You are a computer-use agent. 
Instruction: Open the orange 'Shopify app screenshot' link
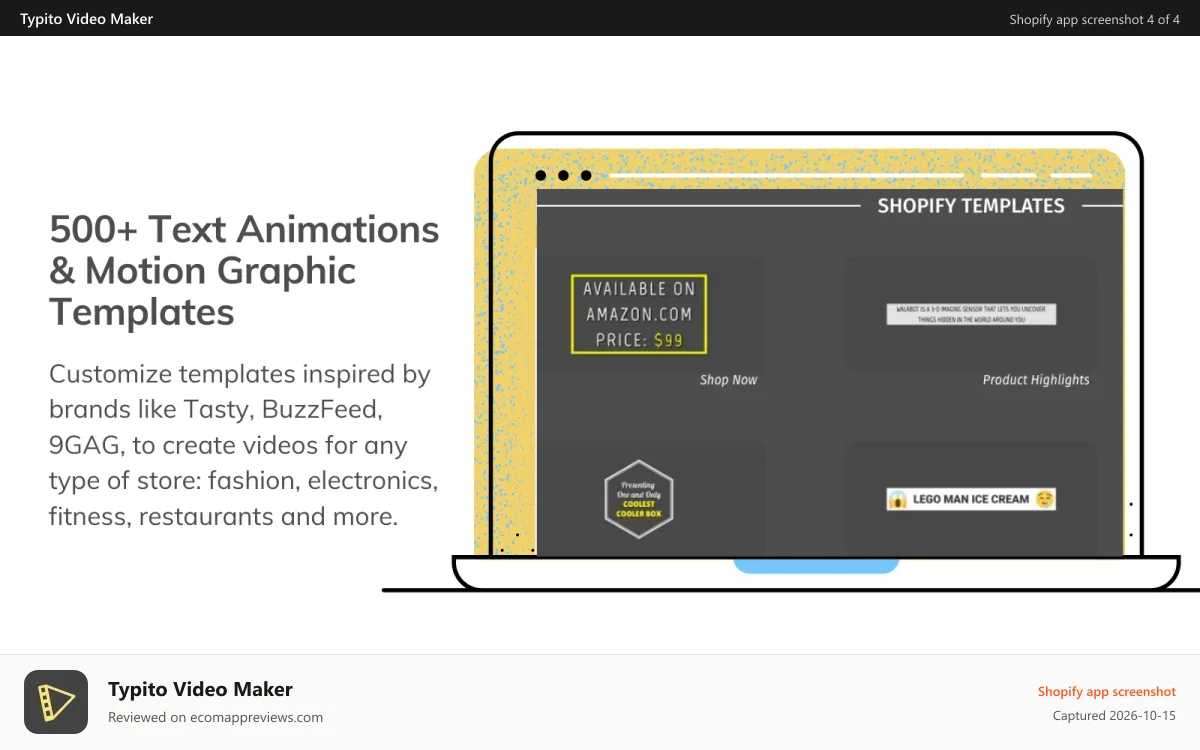pyautogui.click(x=1107, y=691)
